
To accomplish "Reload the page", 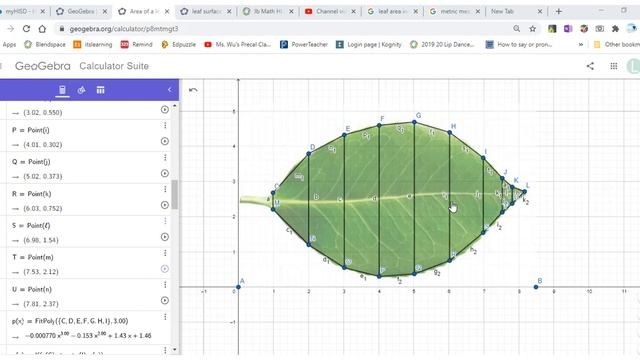I will pos(26,29).
